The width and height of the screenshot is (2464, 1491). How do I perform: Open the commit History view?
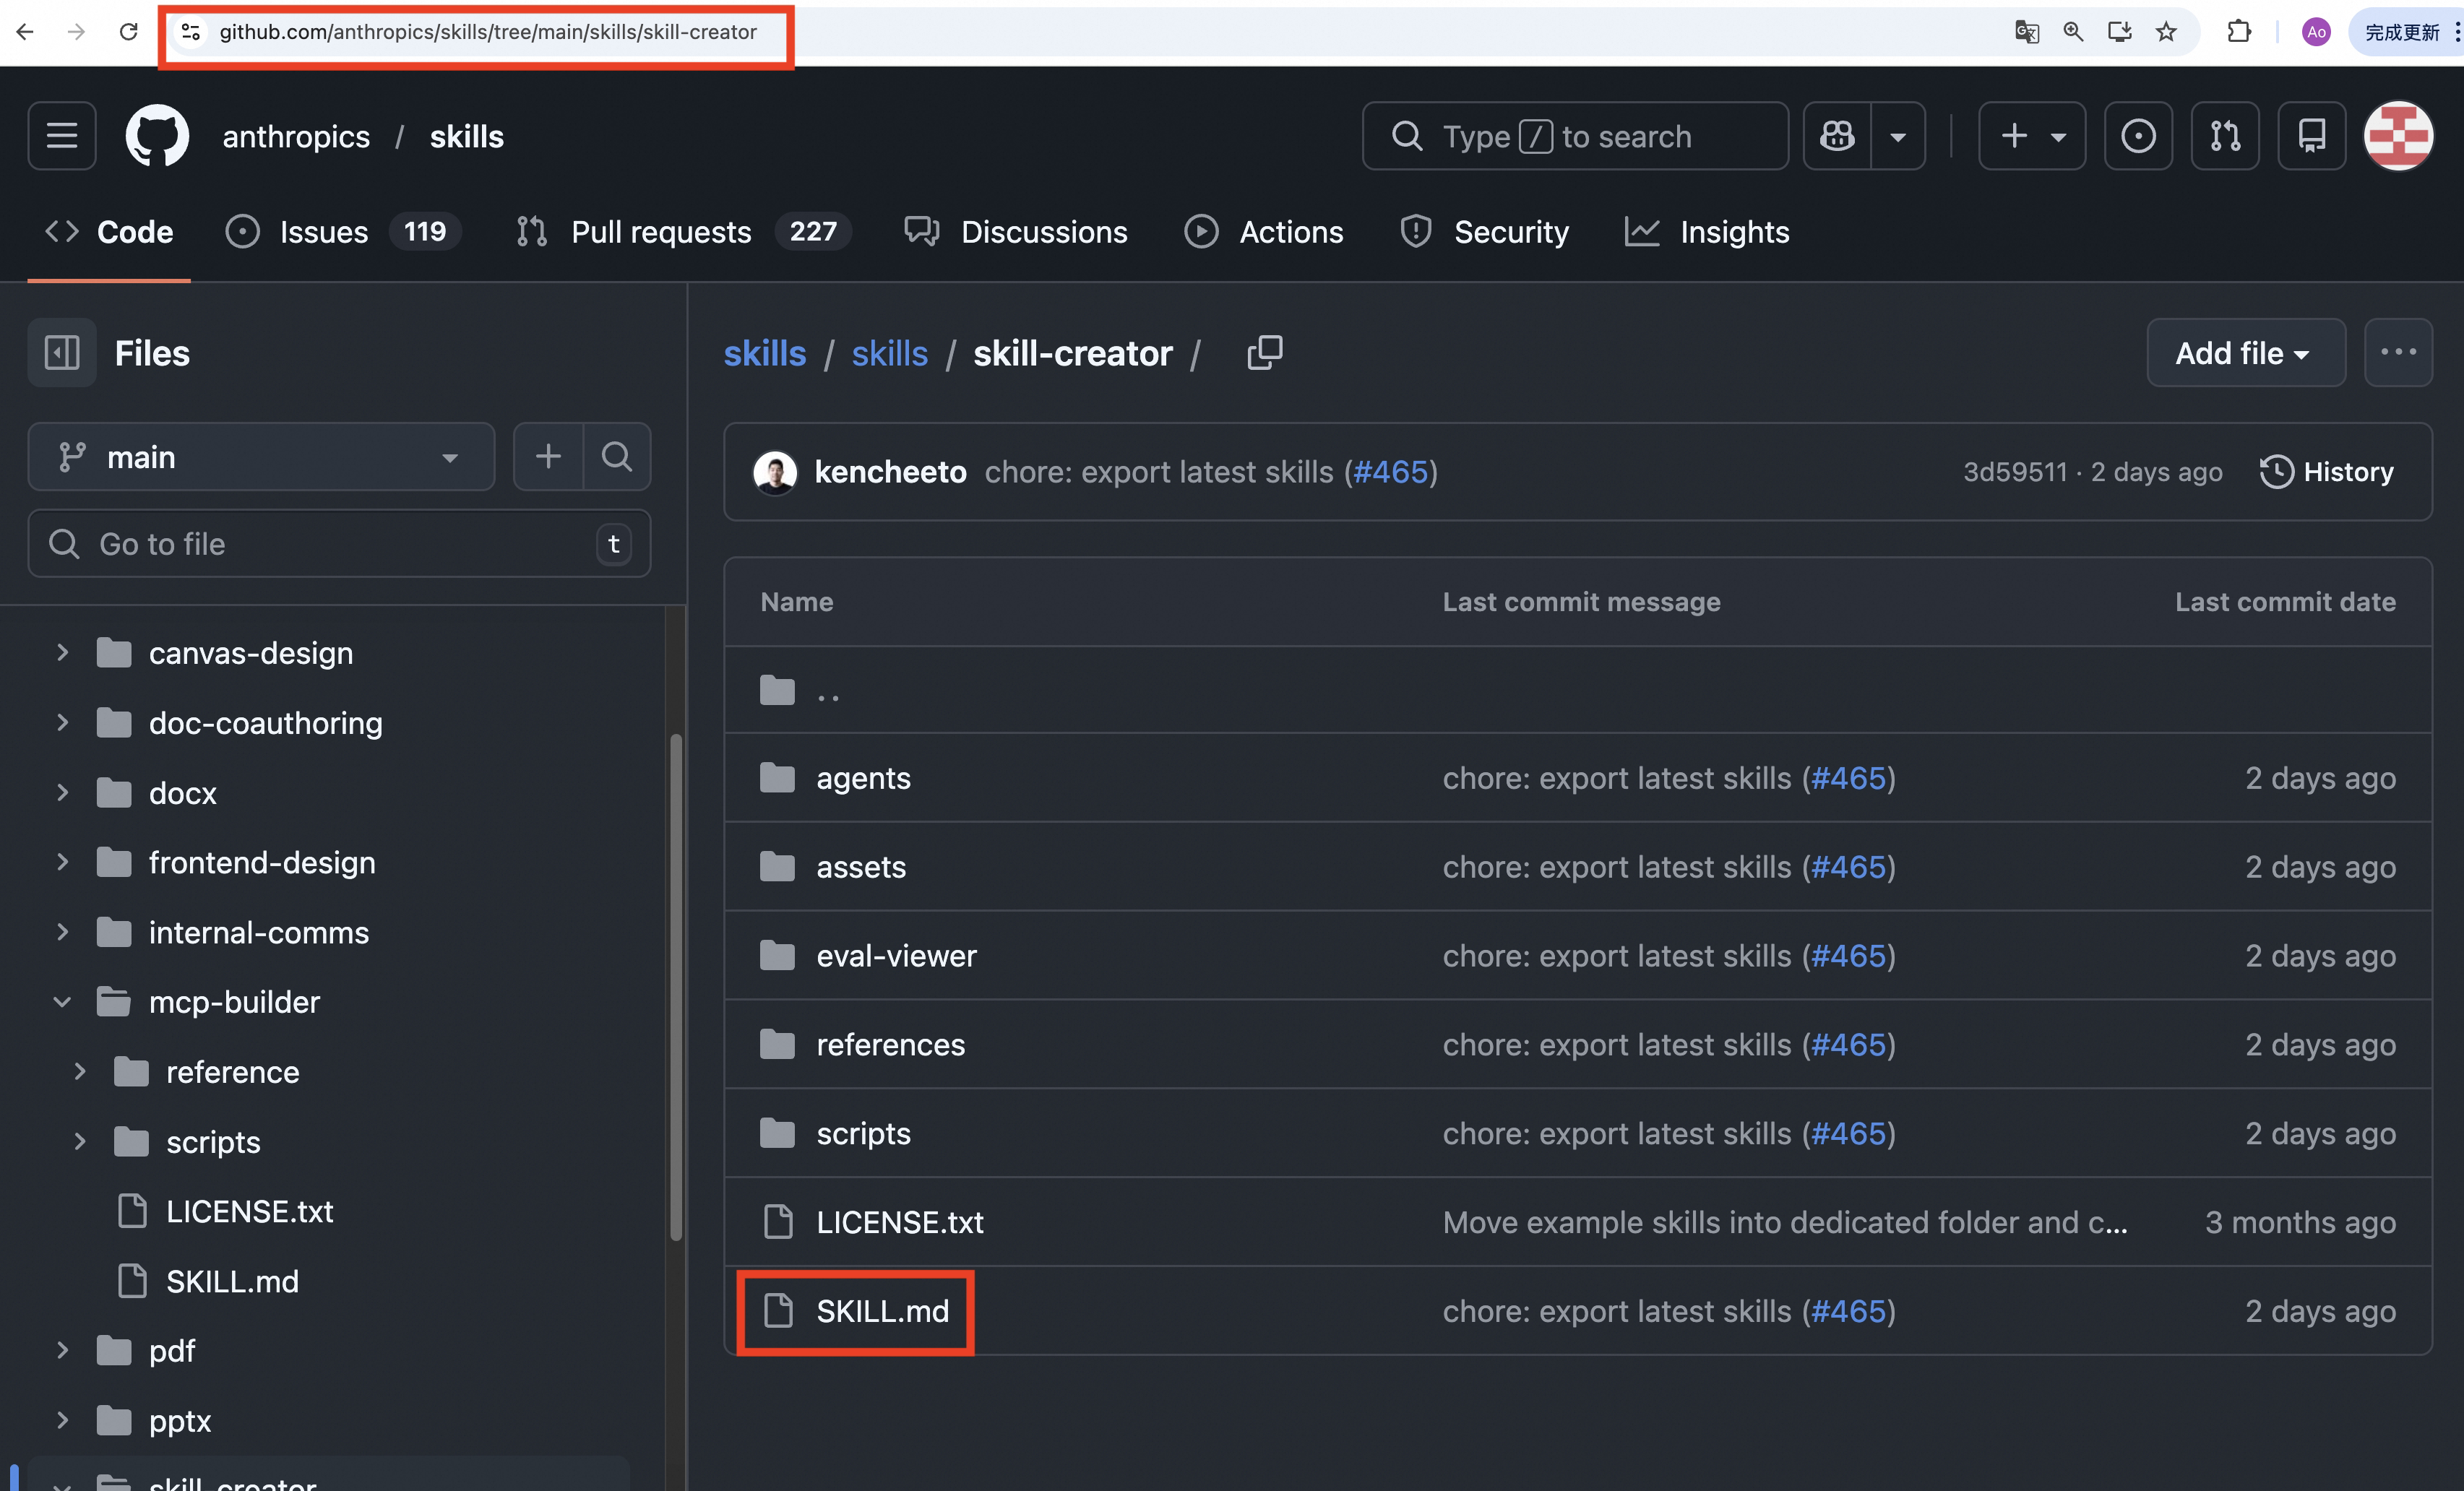[2327, 471]
